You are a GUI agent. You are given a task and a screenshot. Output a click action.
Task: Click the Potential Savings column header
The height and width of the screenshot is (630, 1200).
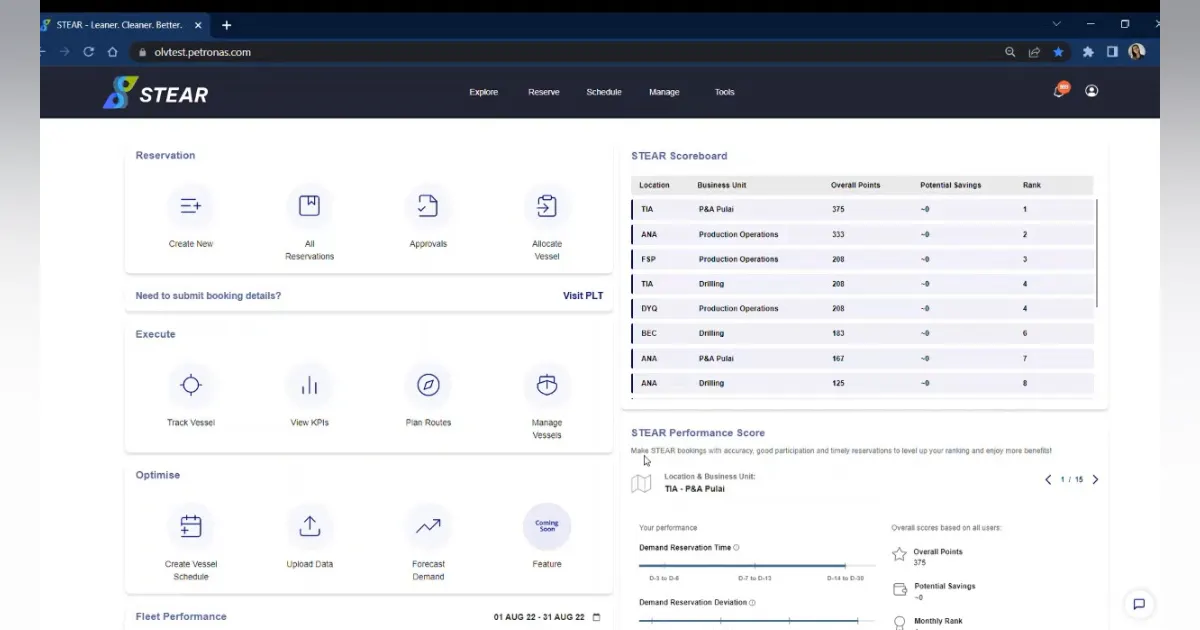950,185
